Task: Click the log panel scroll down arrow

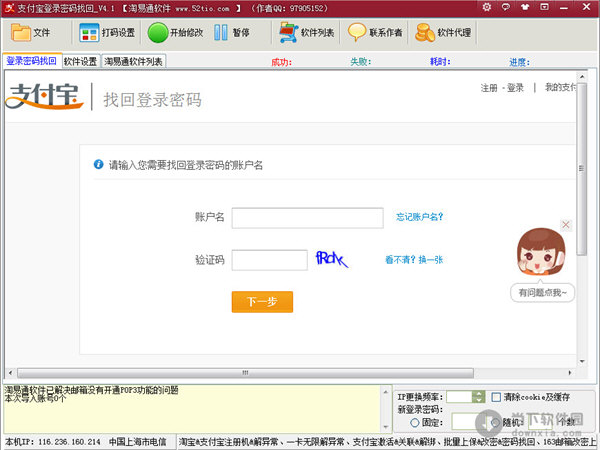Action: coord(385,427)
